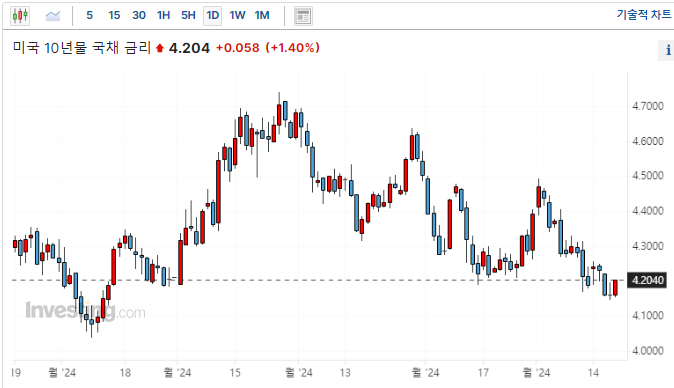Click the 4.6000 axis label

coord(648,141)
